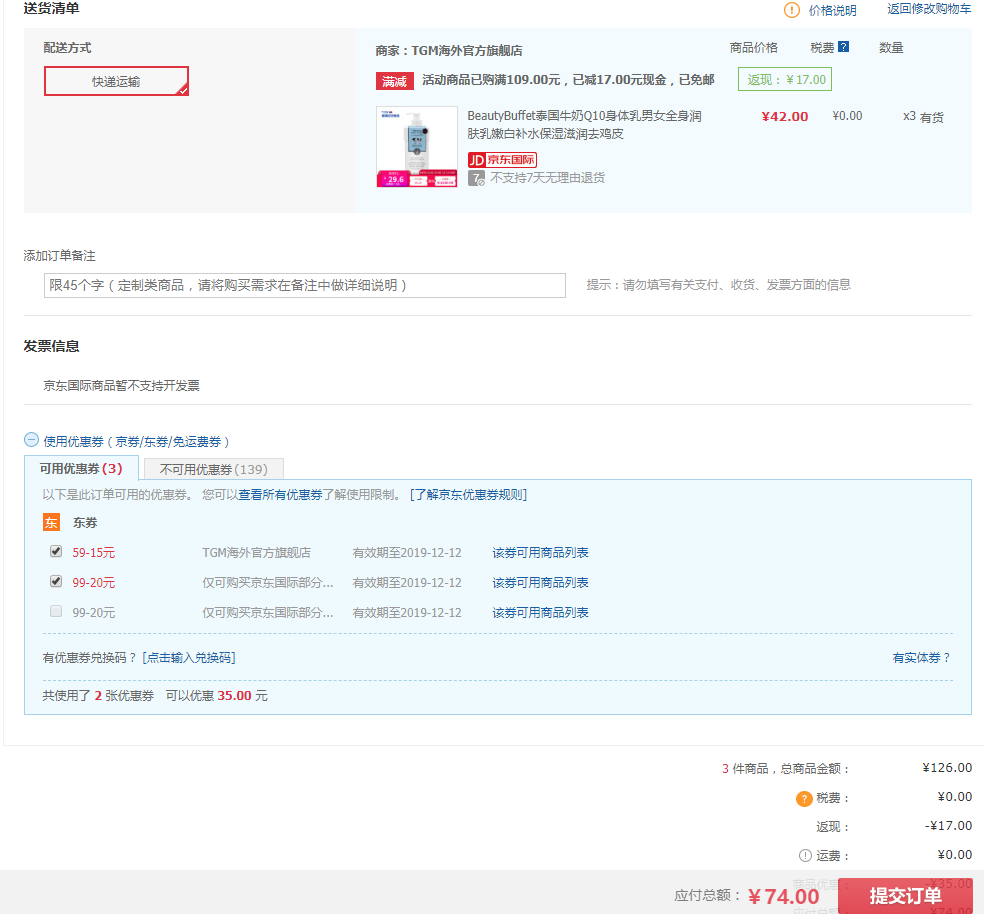Click the orange question icon beside 税费 total

click(x=804, y=798)
